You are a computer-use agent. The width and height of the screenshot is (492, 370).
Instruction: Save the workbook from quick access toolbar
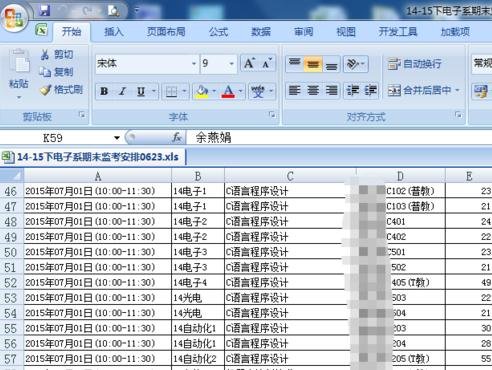[x=44, y=11]
